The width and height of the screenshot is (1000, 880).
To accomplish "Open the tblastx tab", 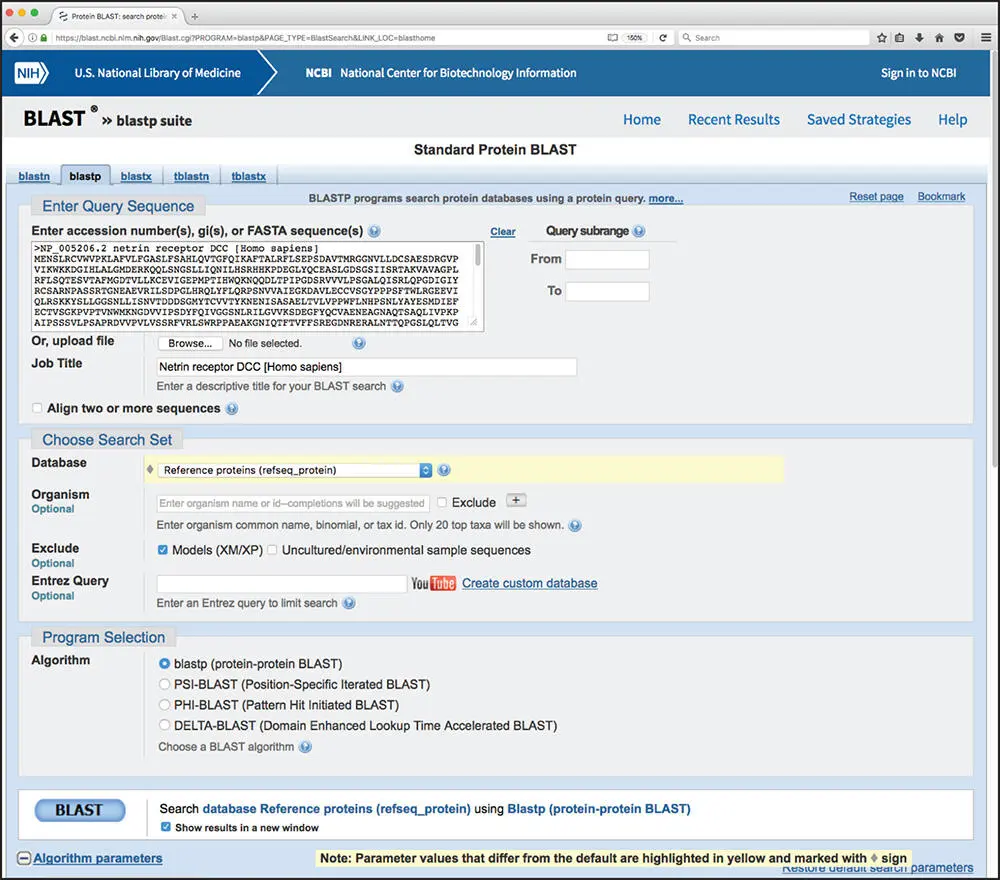I will 249,177.
